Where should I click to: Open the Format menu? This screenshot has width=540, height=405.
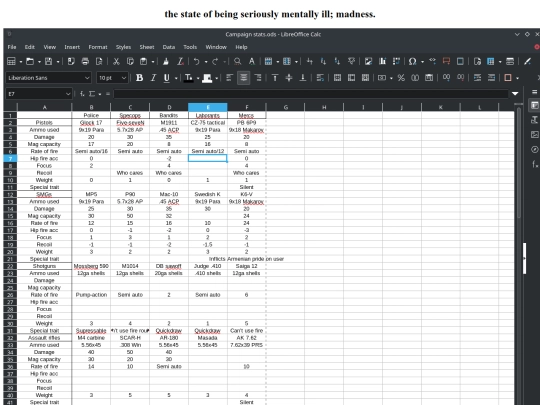click(98, 47)
